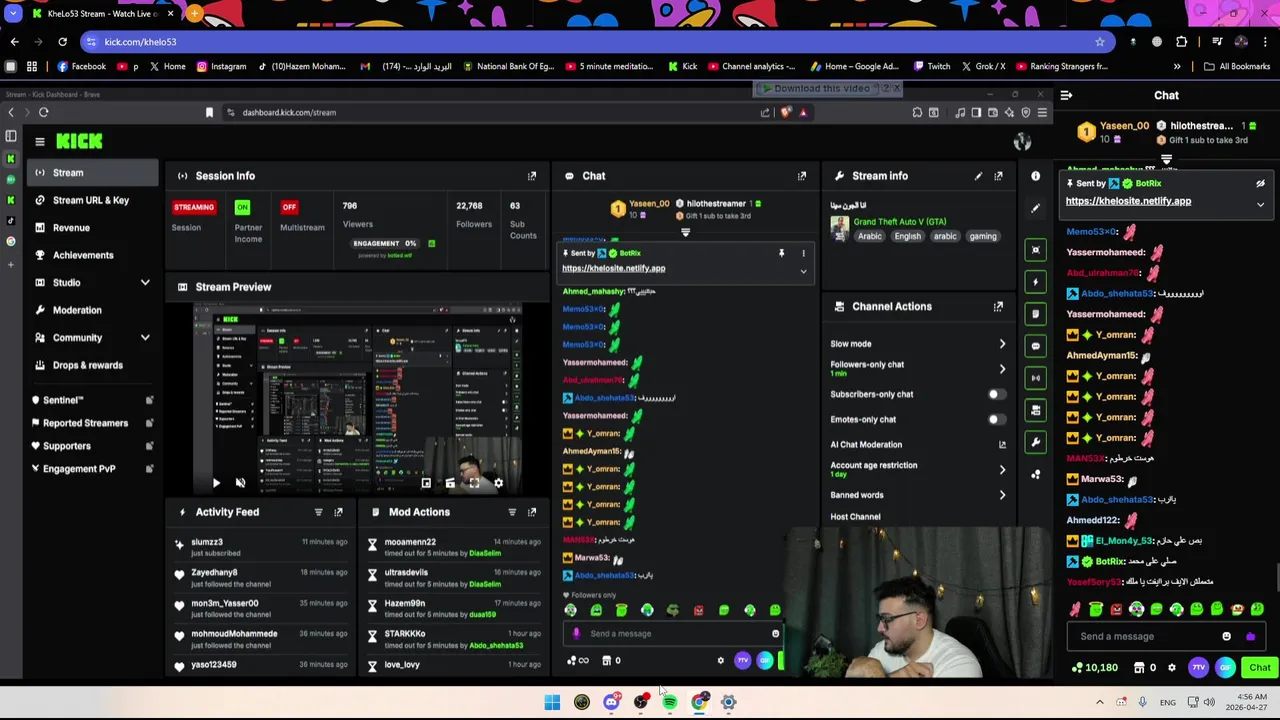The width and height of the screenshot is (1280, 720).
Task: Open right-side chat settings gear
Action: pyautogui.click(x=1172, y=668)
